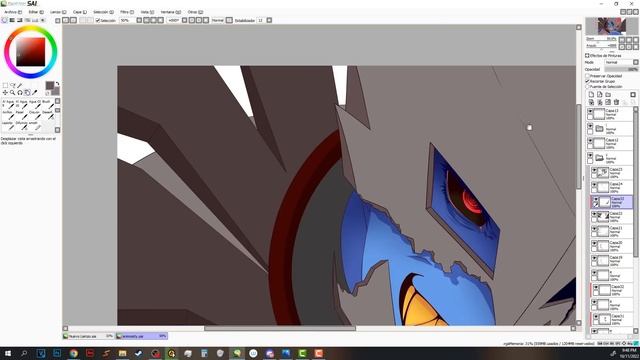Open Windows taskbar search
Image resolution: width=640 pixels, height=360 pixels.
[x=24, y=353]
